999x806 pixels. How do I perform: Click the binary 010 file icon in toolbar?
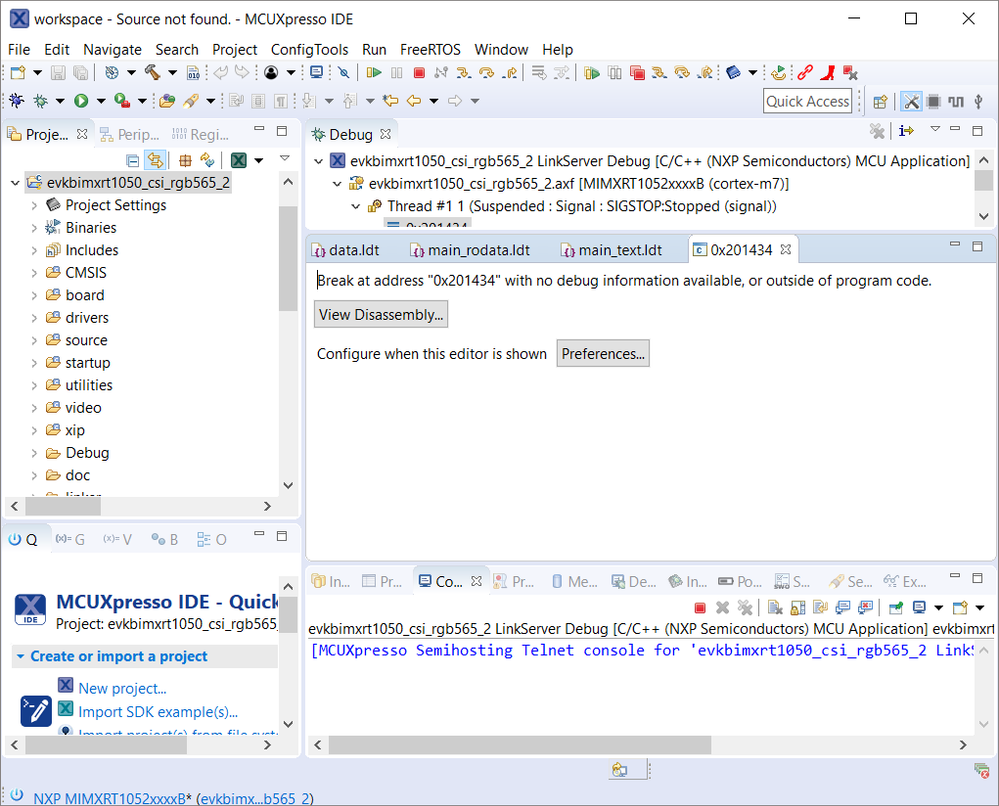pyautogui.click(x=193, y=73)
